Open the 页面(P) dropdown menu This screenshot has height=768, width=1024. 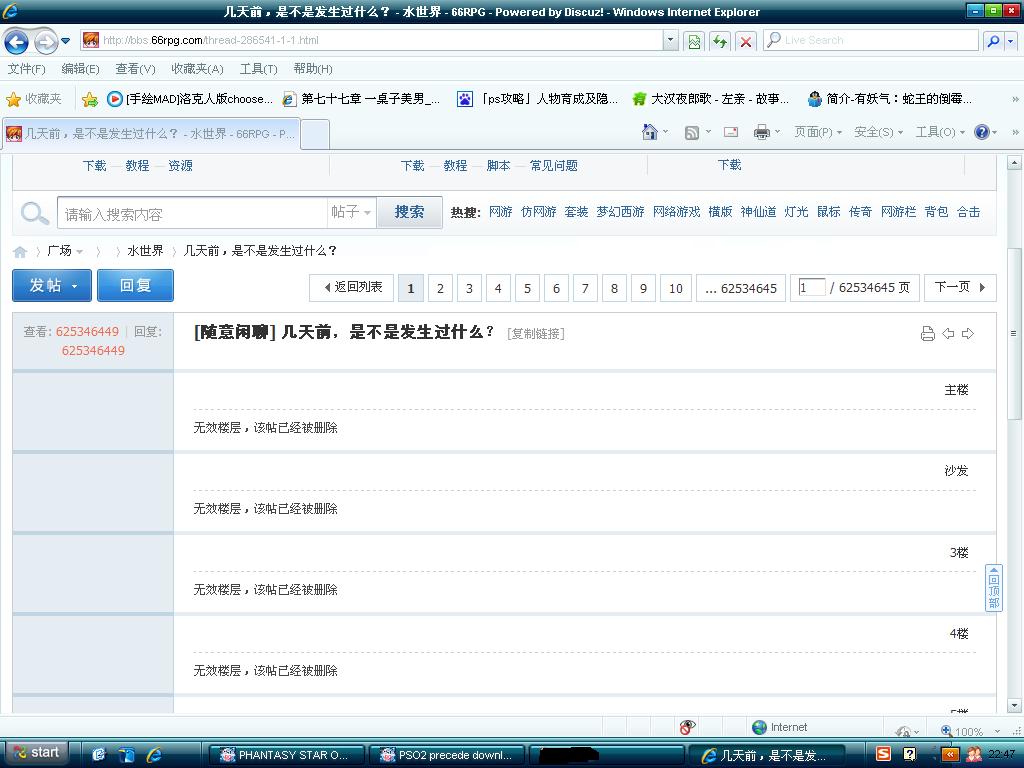[x=818, y=132]
